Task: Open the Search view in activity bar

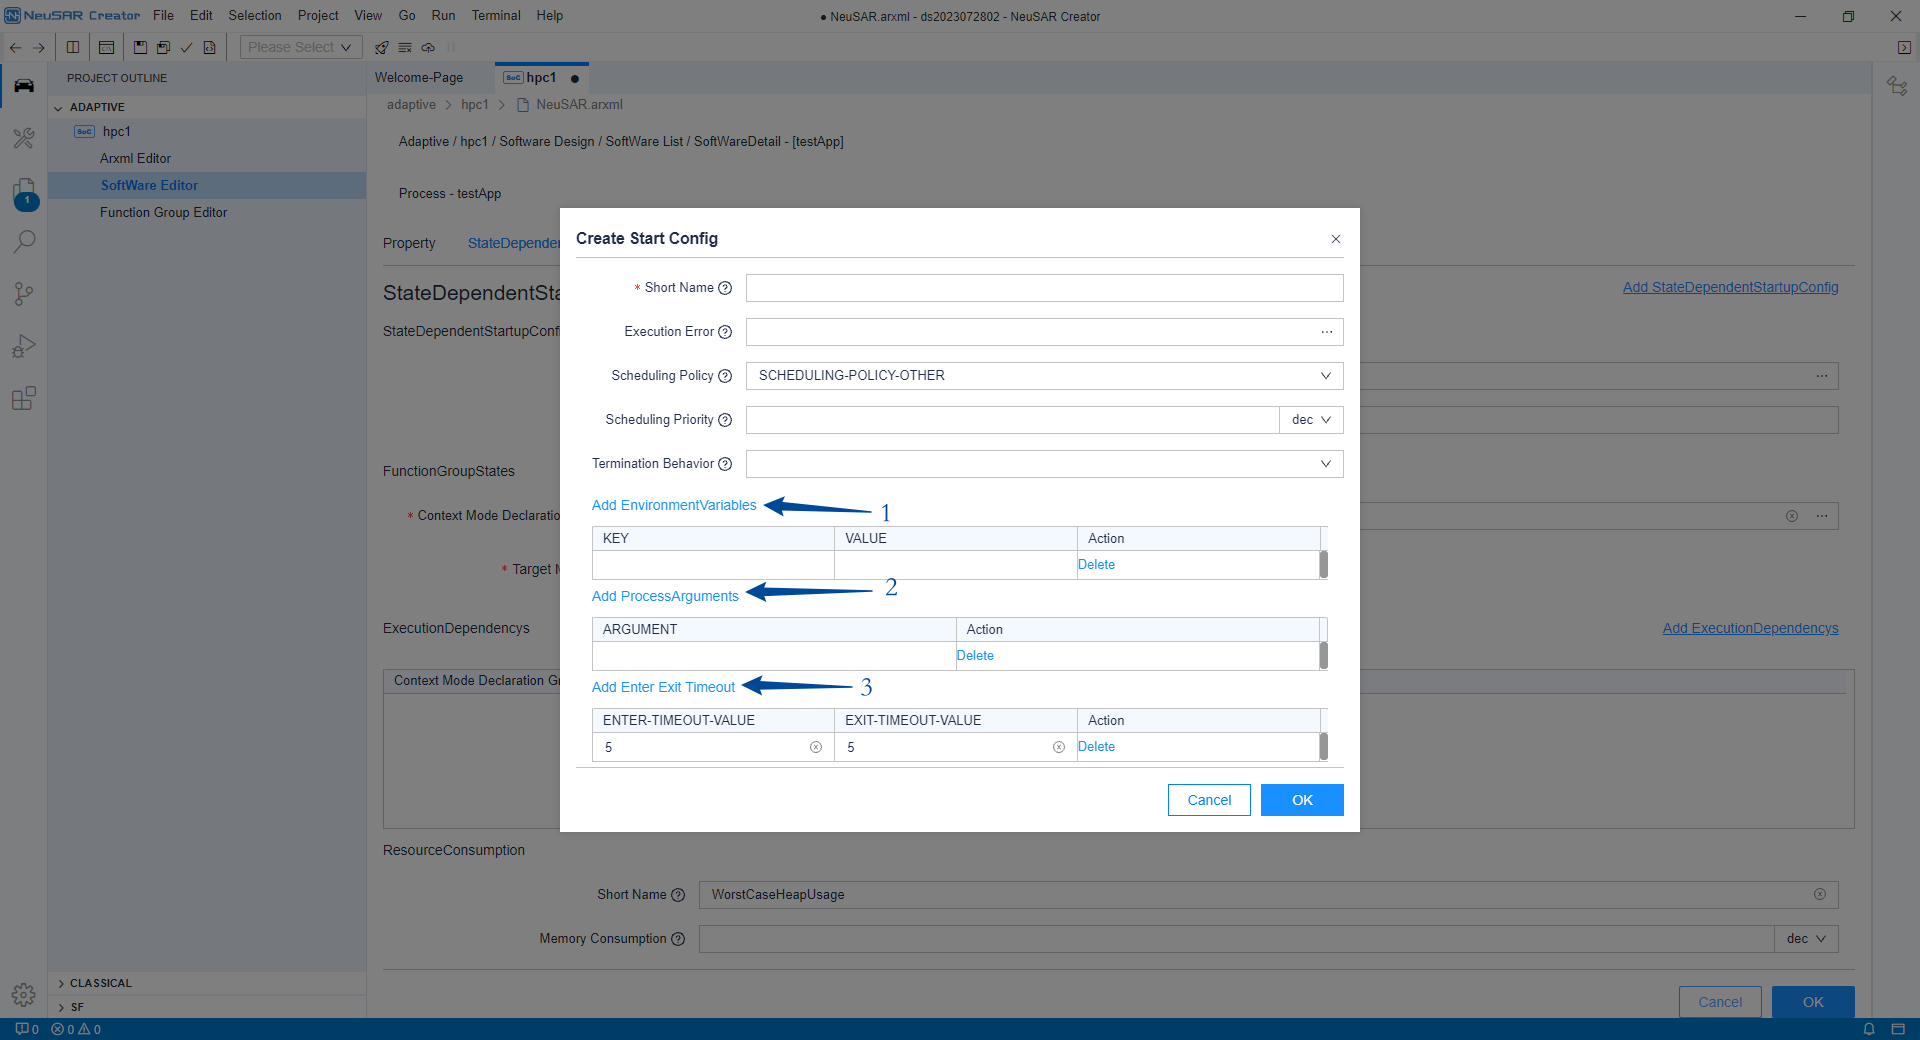Action: point(24,242)
